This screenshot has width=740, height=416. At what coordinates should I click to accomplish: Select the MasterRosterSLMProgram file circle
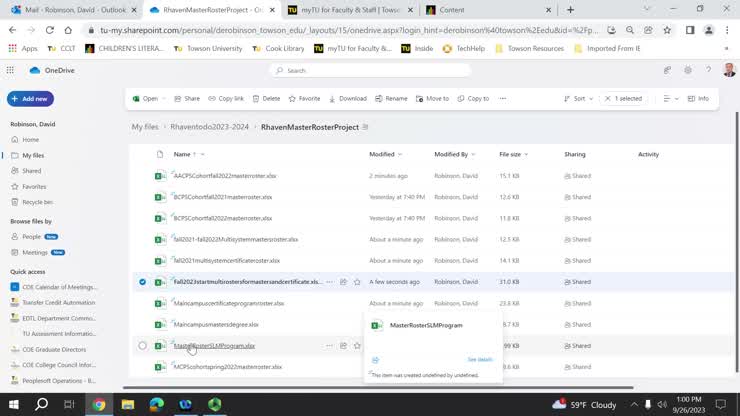pyautogui.click(x=142, y=346)
